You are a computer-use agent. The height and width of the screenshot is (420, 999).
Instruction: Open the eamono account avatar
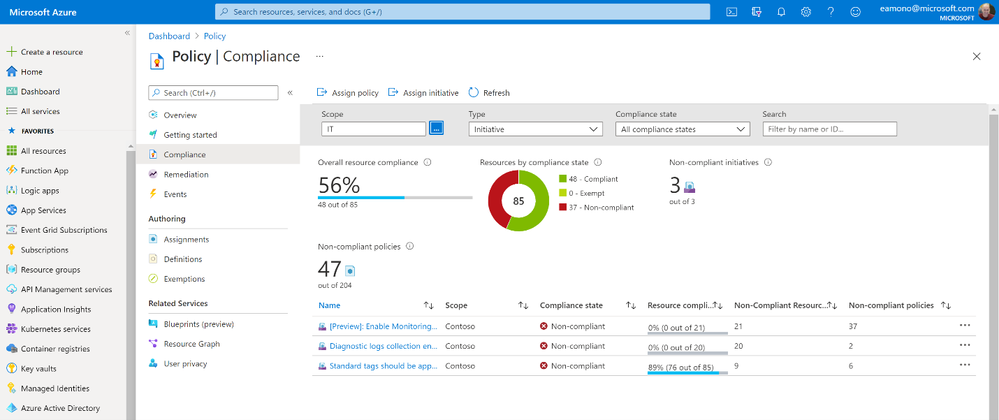(x=988, y=11)
